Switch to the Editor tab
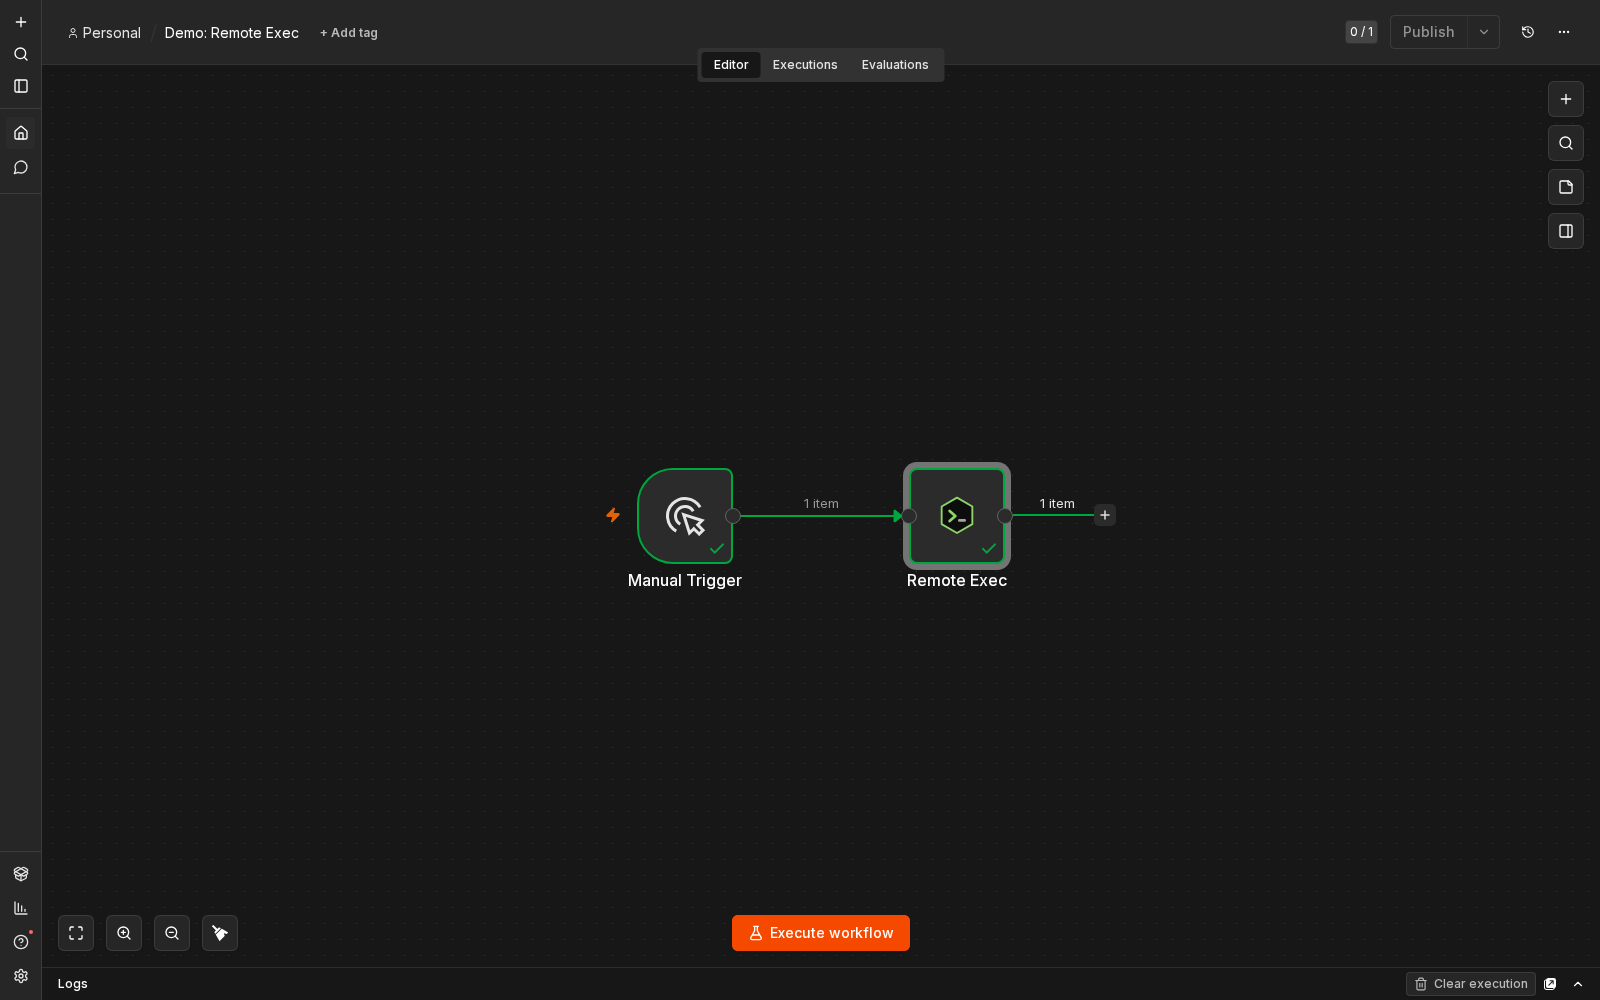This screenshot has height=1000, width=1600. point(731,65)
